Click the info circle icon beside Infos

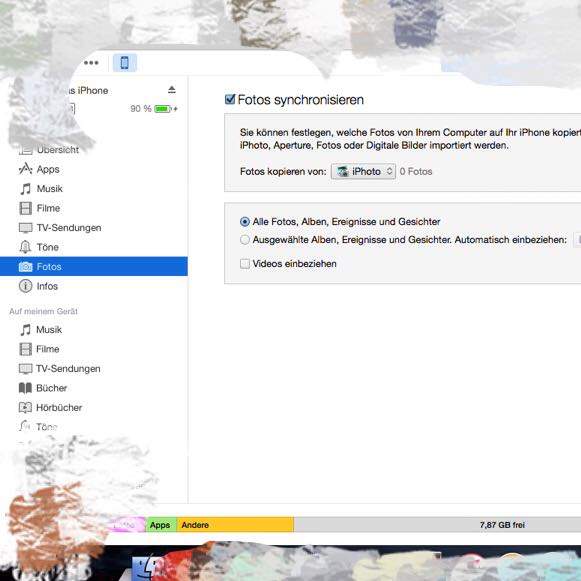point(25,286)
